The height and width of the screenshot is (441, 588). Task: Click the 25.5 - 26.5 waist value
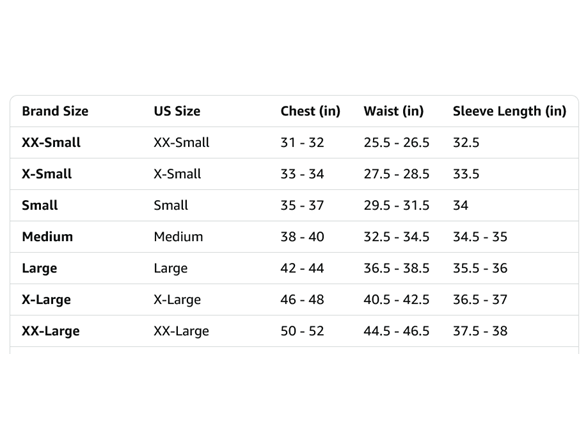pyautogui.click(x=396, y=142)
